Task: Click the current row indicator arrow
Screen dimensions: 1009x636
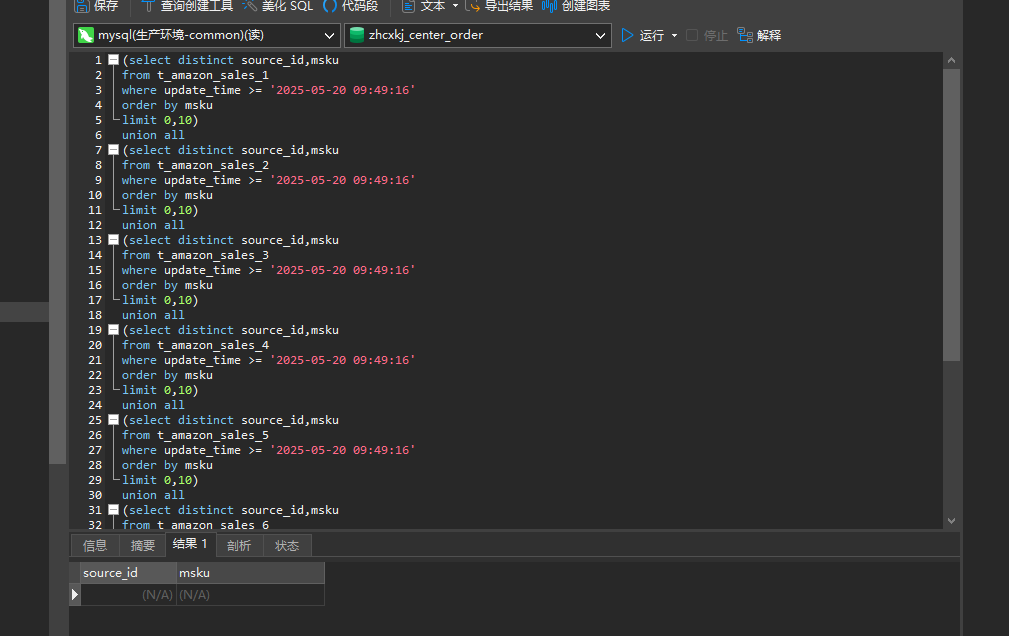Action: point(75,595)
